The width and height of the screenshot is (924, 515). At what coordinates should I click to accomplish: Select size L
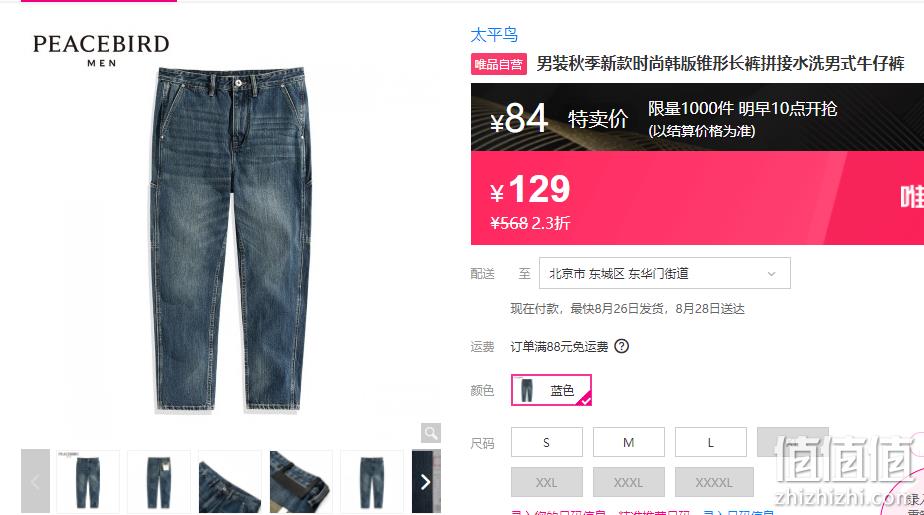(711, 443)
